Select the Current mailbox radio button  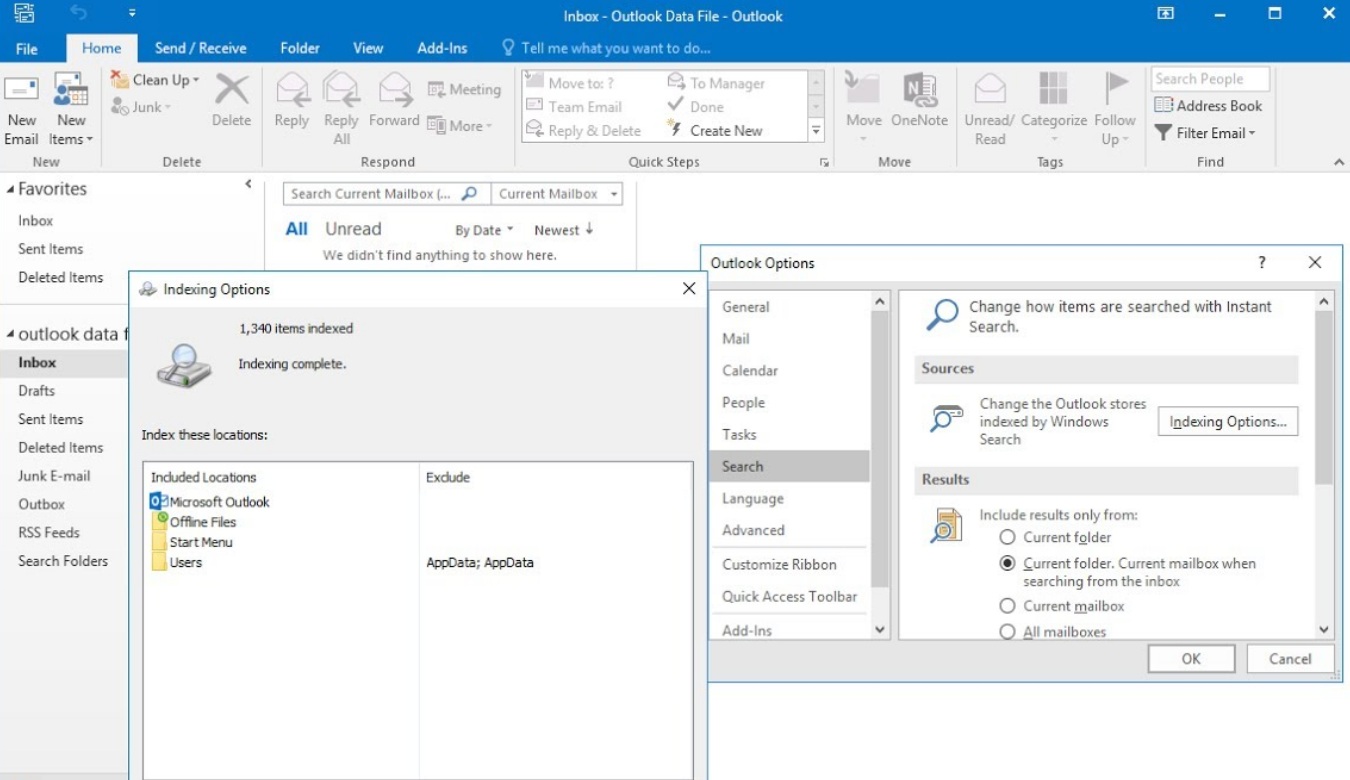[x=1008, y=606]
